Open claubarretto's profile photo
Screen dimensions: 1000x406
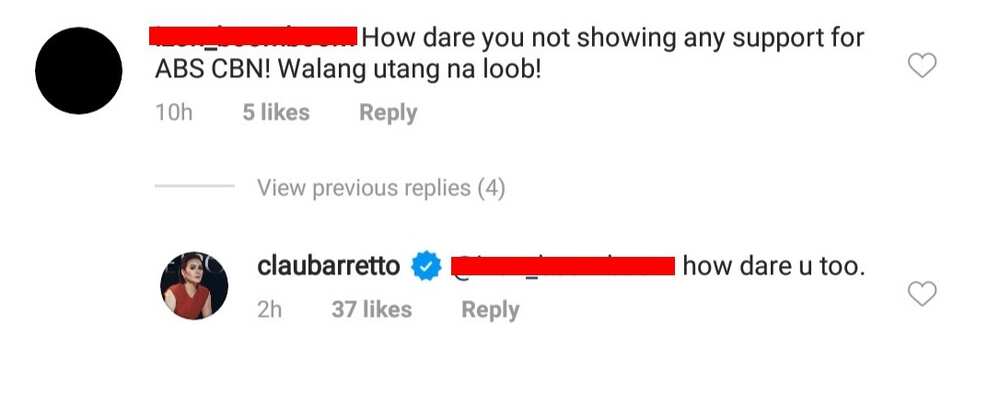194,284
